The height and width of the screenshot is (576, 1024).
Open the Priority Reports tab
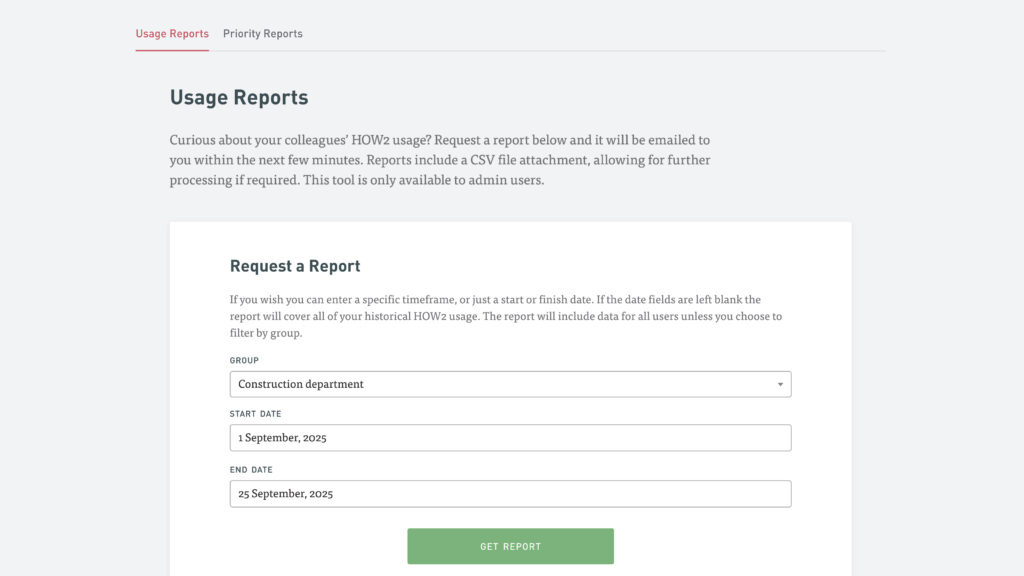tap(263, 33)
